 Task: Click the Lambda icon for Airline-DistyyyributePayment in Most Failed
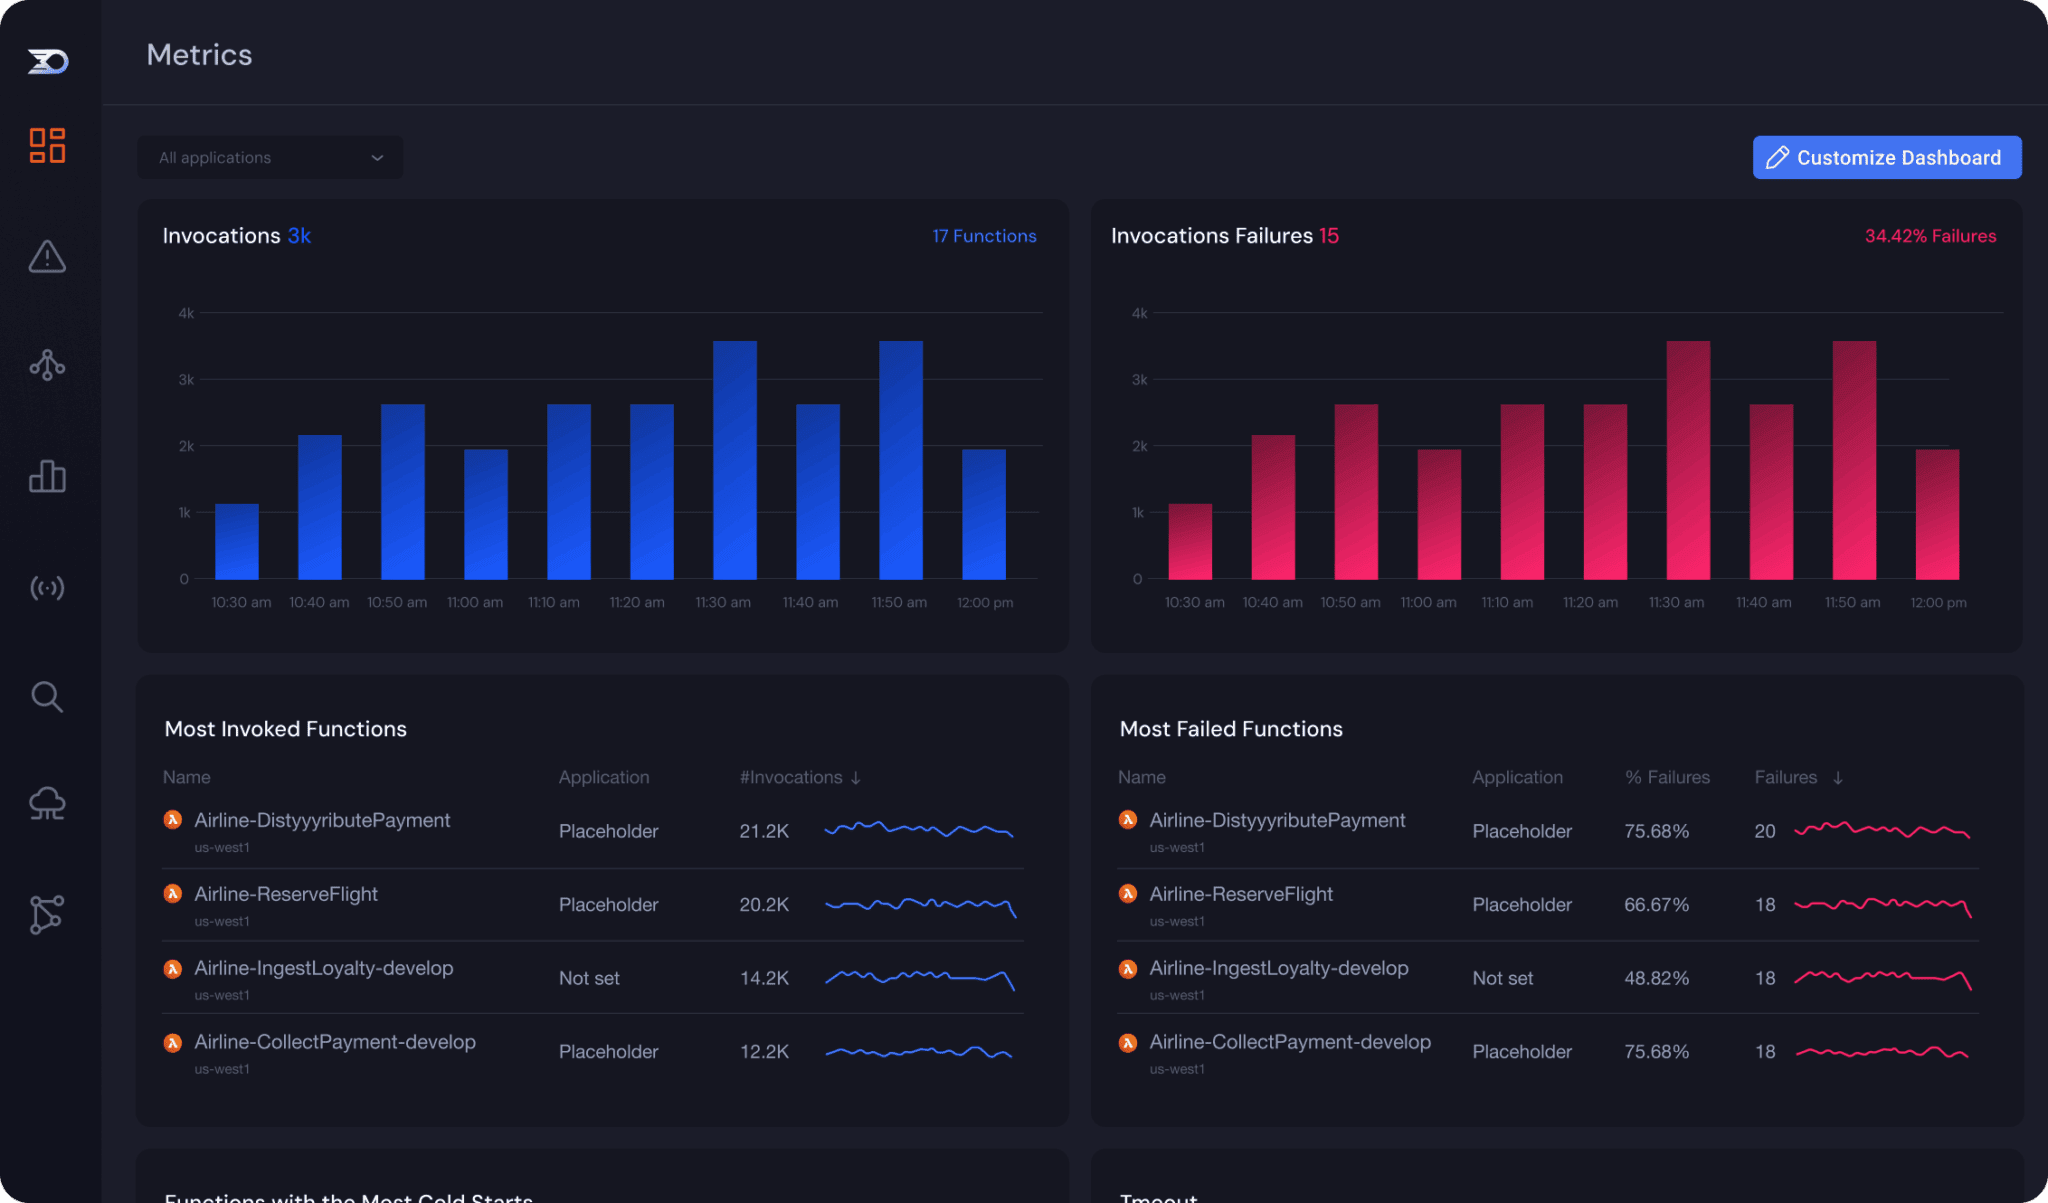pos(1128,820)
